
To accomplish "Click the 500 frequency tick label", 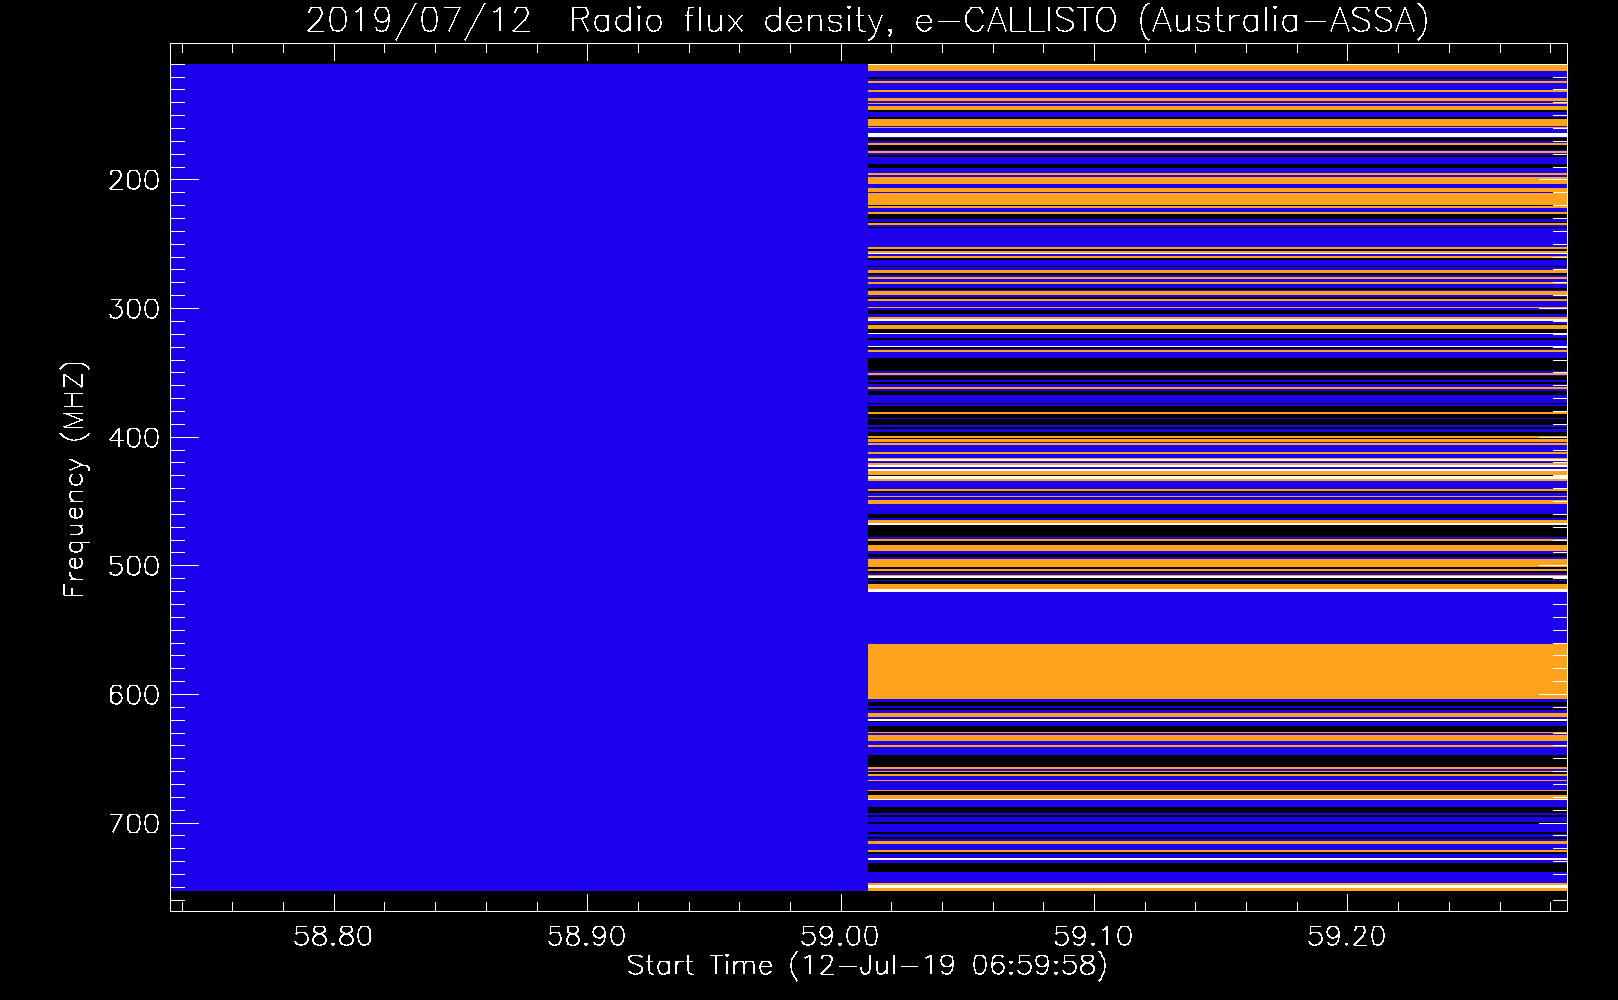I will 134,566.
